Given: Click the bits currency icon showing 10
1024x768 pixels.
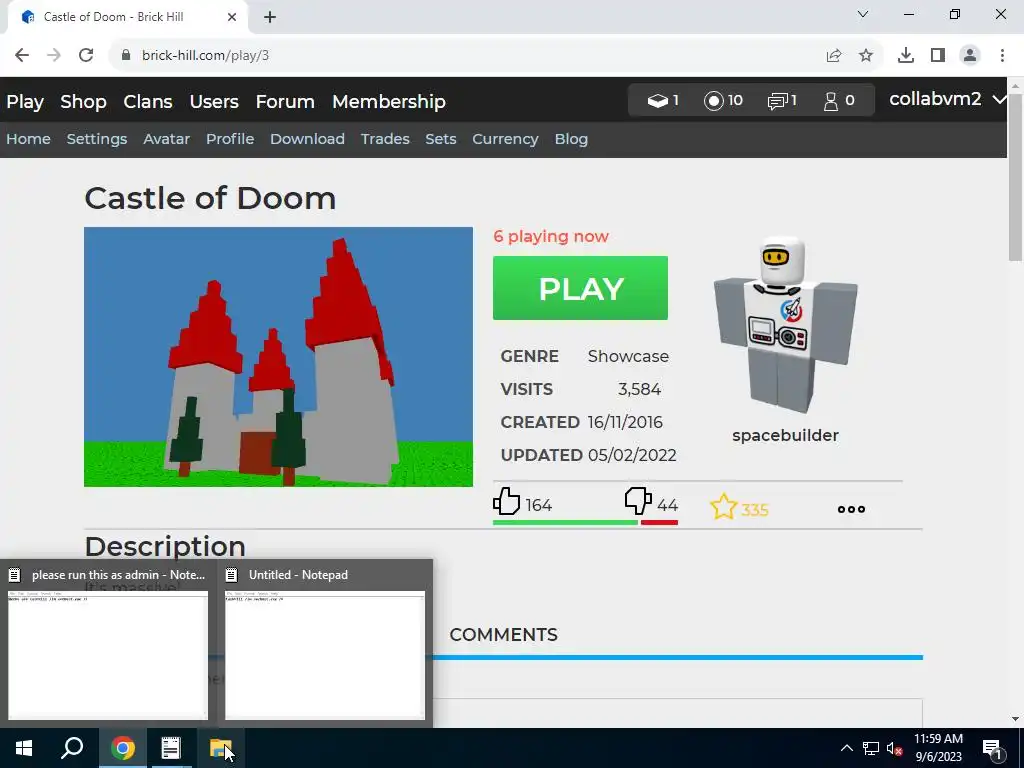Looking at the screenshot, I should (714, 101).
